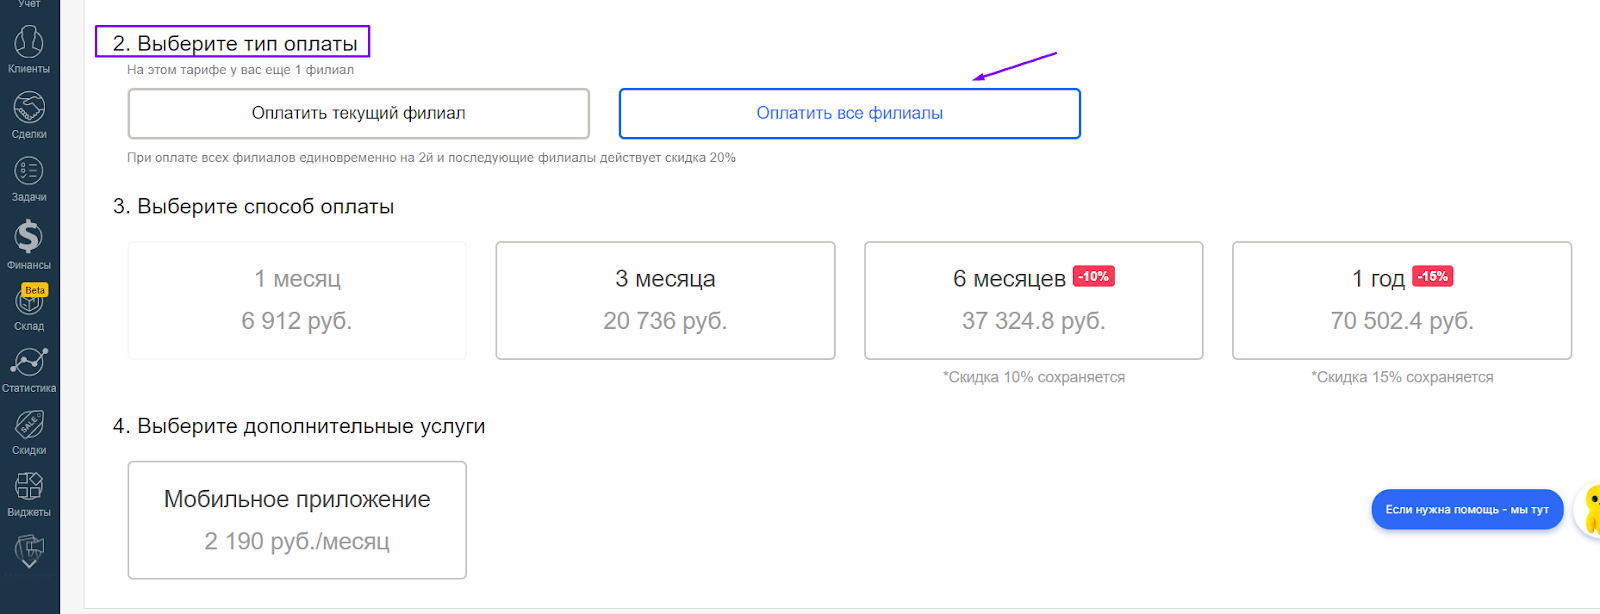Viewport: 1600px width, 614px height.
Task: Choose the 1 месяц payment period
Action: click(x=297, y=300)
